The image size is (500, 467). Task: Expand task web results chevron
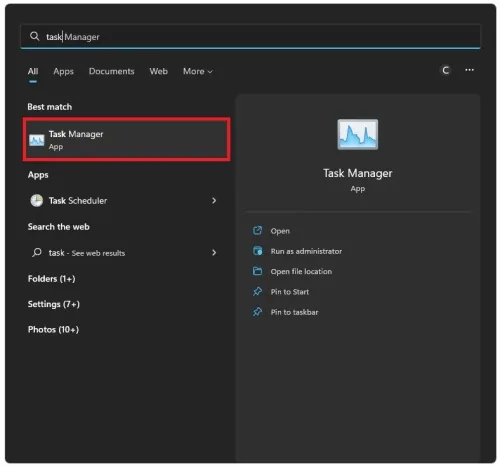click(214, 253)
